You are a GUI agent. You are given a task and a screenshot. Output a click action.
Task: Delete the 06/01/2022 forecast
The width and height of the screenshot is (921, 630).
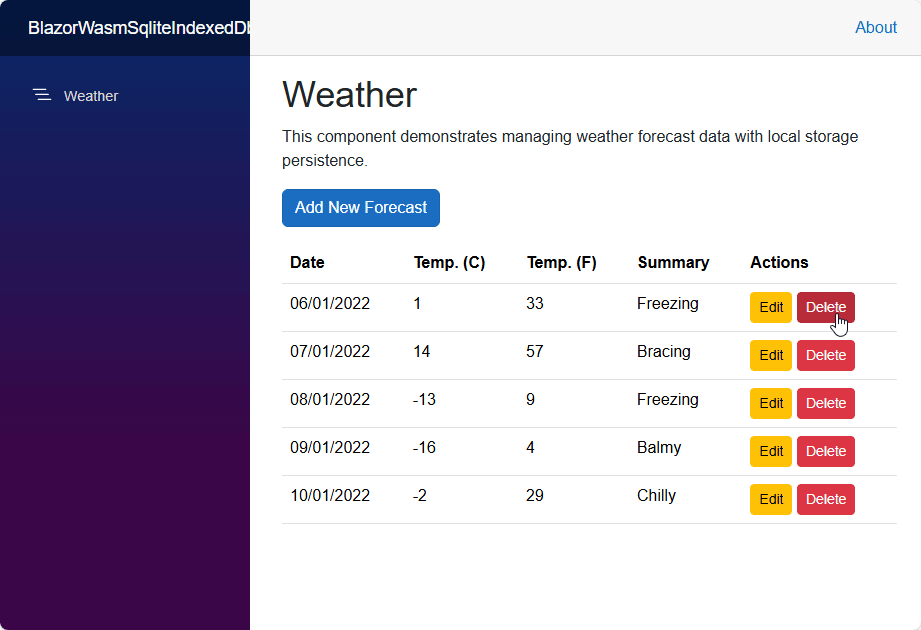[x=825, y=308]
